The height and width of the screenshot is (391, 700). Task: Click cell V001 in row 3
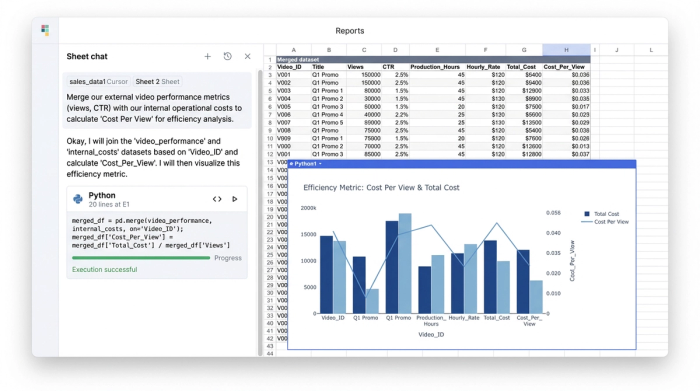coord(294,75)
